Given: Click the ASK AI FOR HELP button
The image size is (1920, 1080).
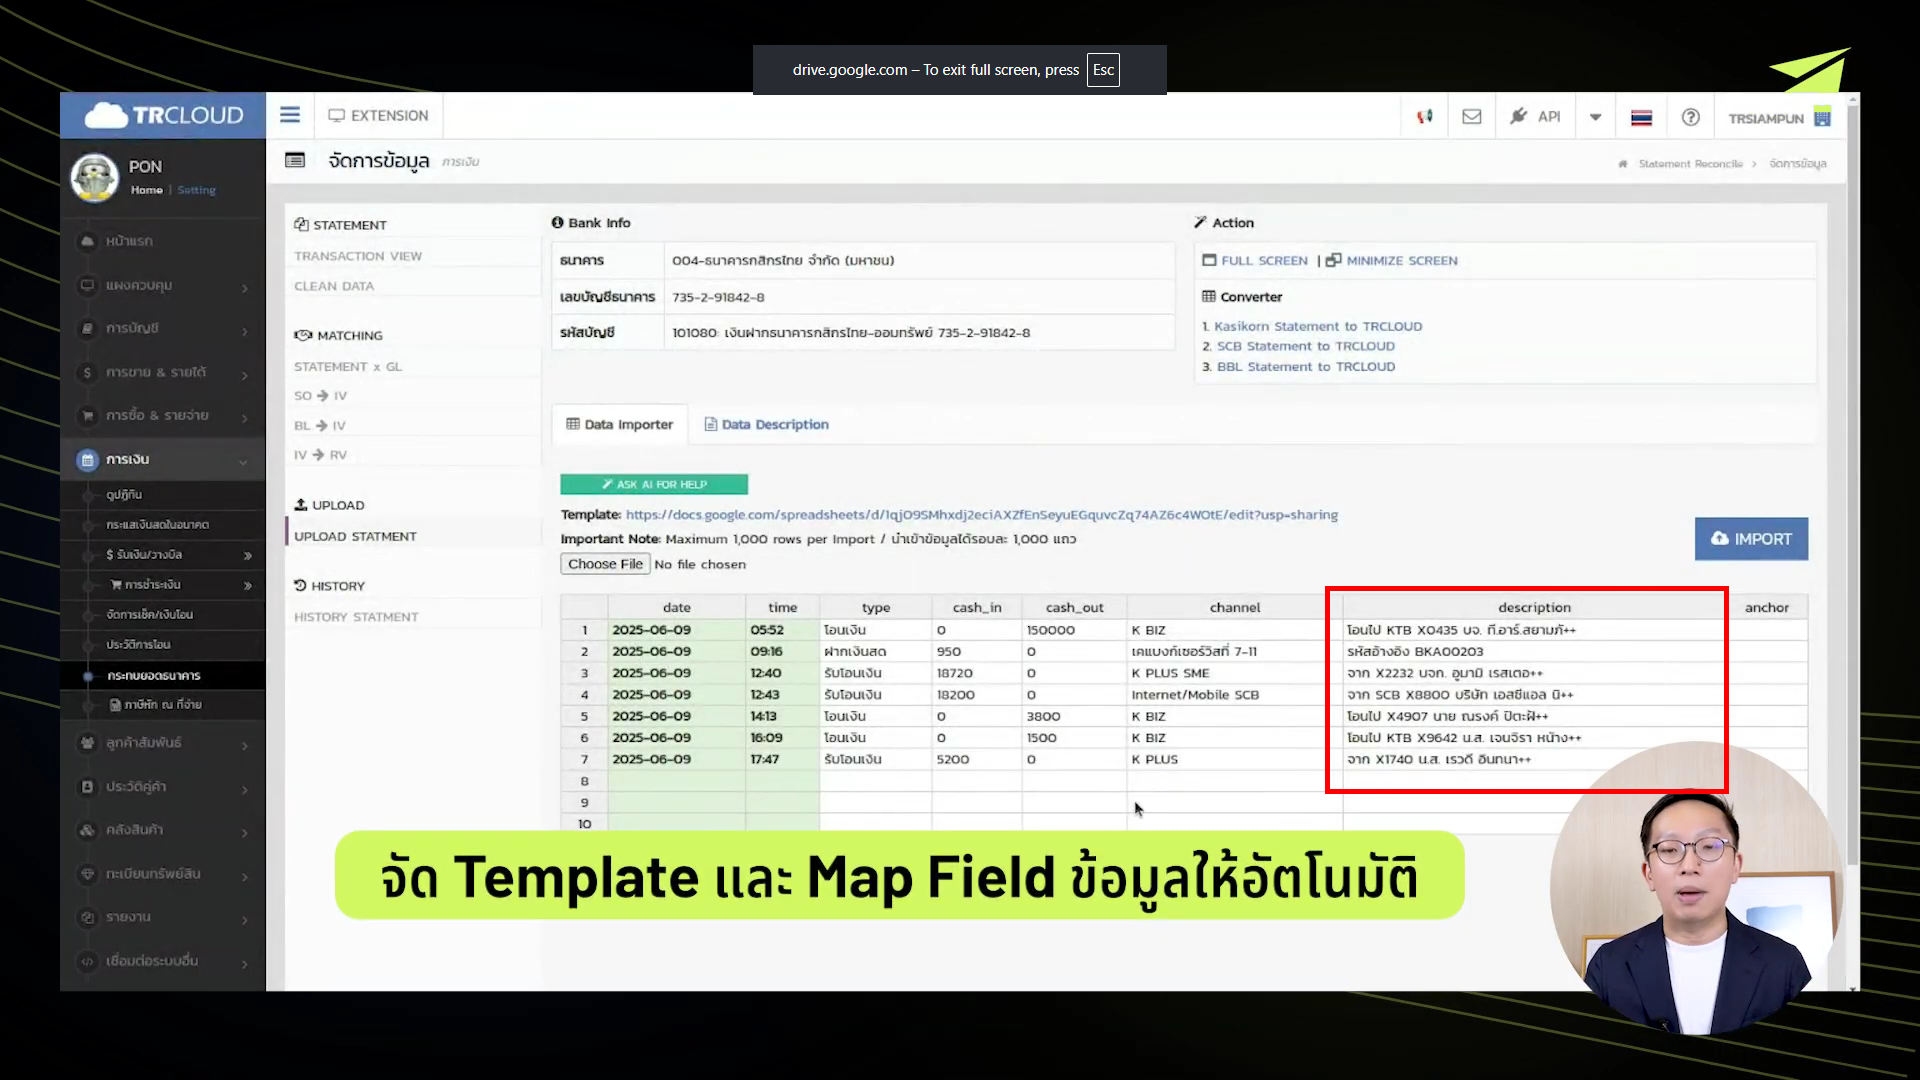Looking at the screenshot, I should (654, 484).
